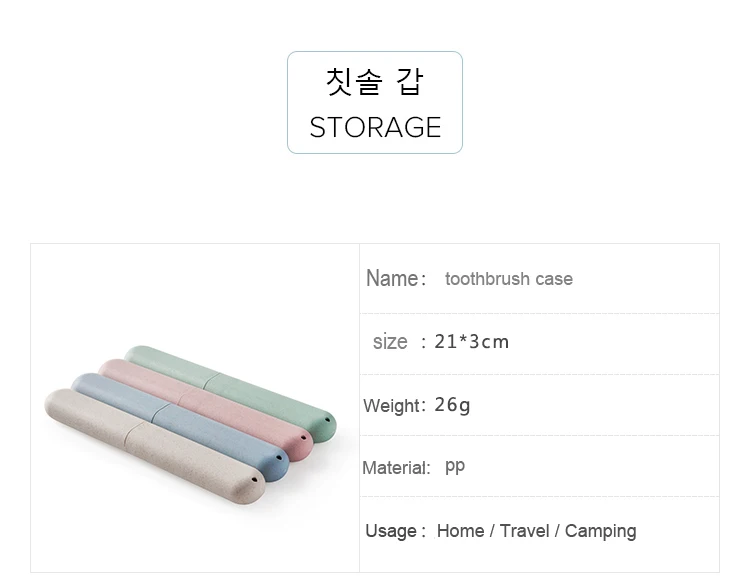The height and width of the screenshot is (588, 750).
Task: Click the Korean title text 칫솔 갑
Action: 374,82
